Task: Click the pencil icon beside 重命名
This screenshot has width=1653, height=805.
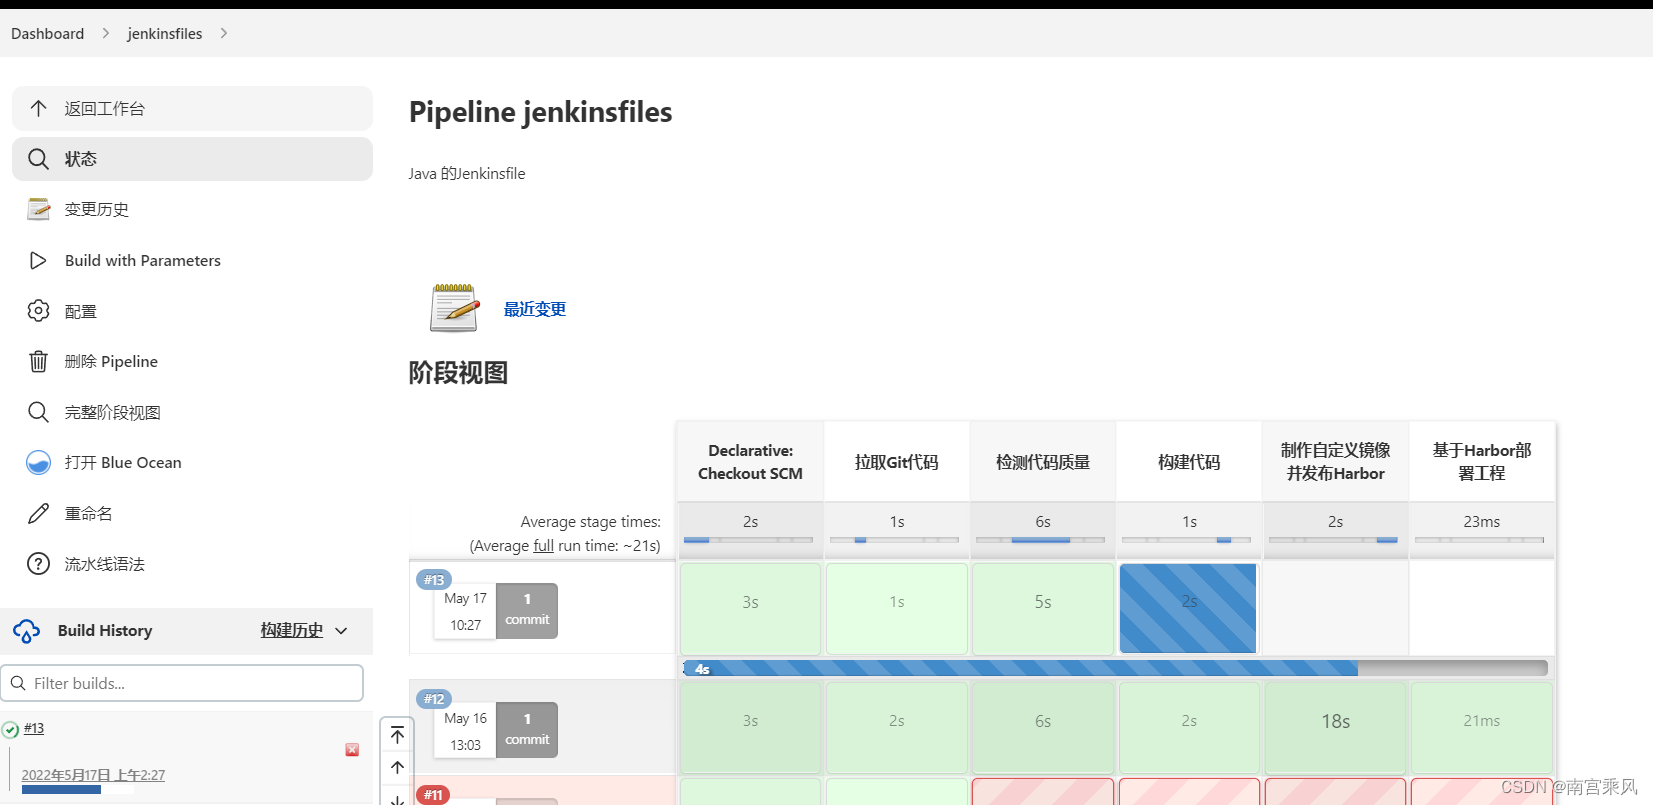Action: coord(38,513)
